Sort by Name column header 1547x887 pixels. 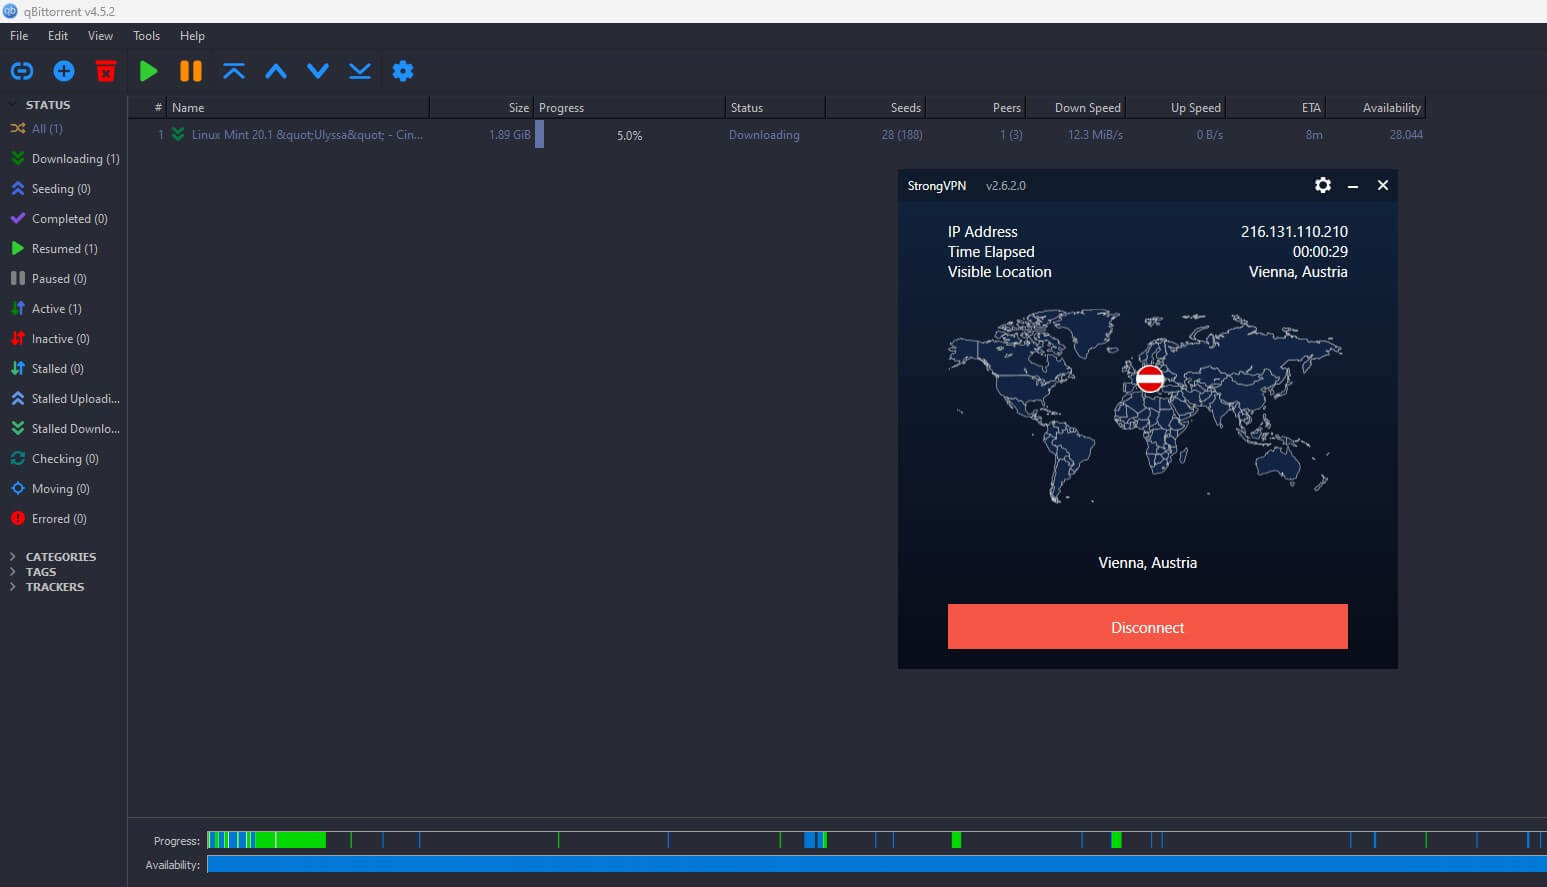(x=298, y=108)
